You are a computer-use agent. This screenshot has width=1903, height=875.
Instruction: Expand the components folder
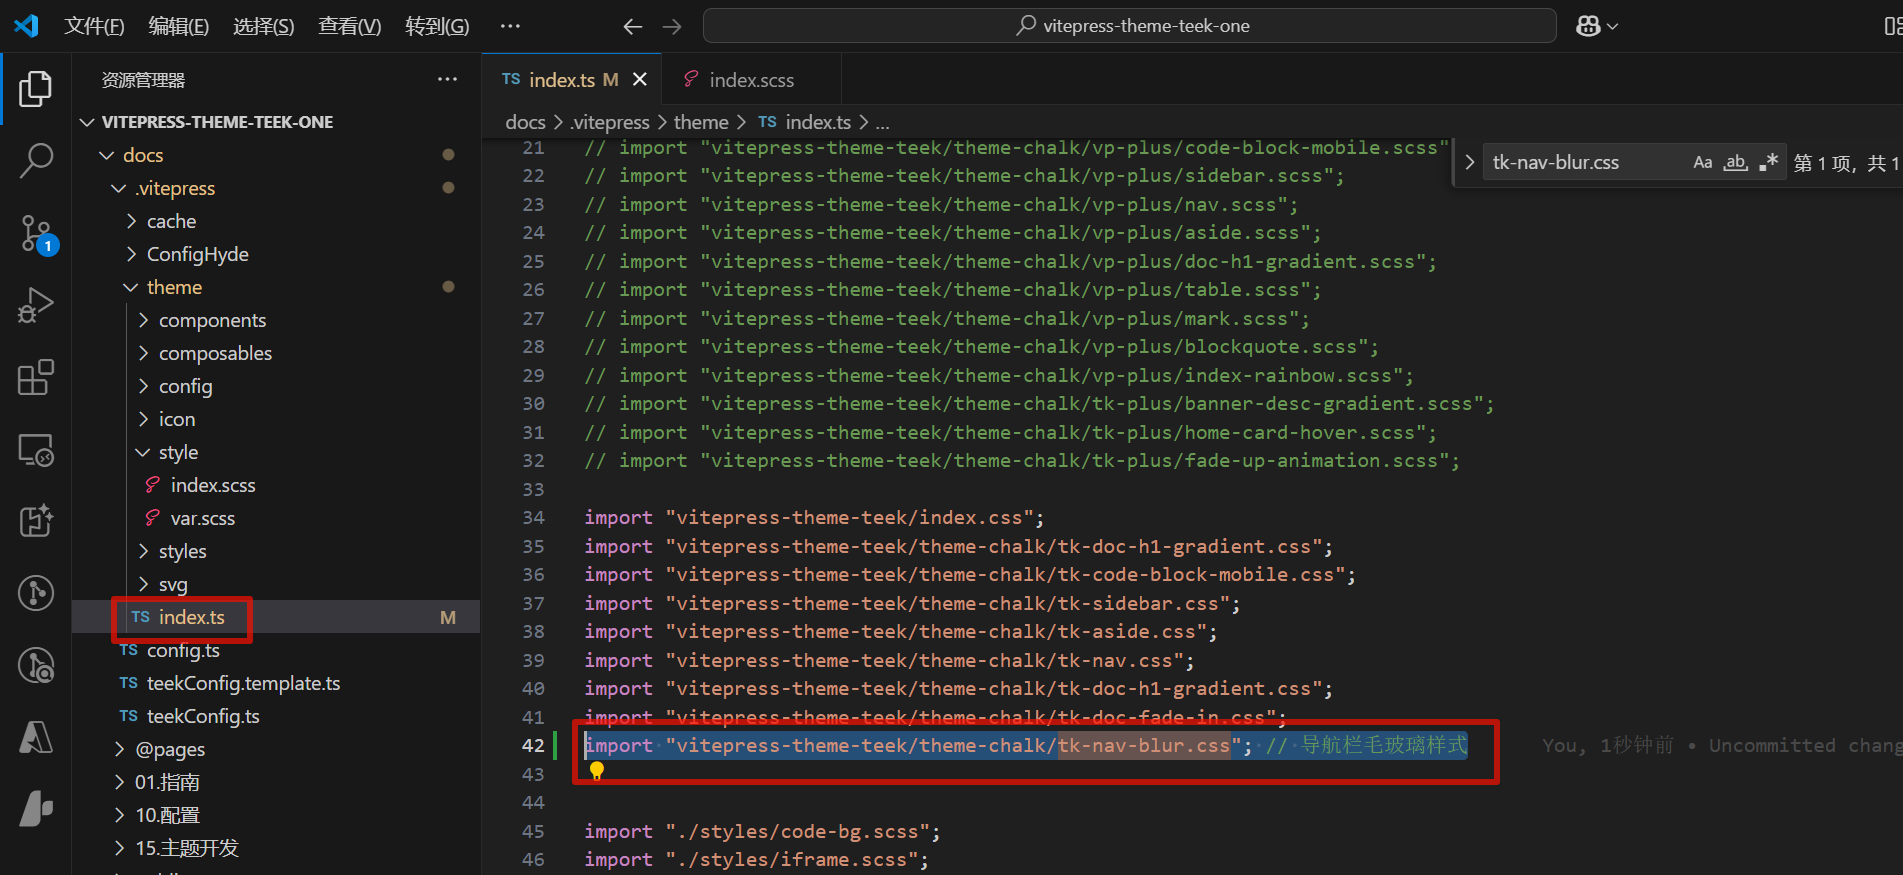[212, 320]
